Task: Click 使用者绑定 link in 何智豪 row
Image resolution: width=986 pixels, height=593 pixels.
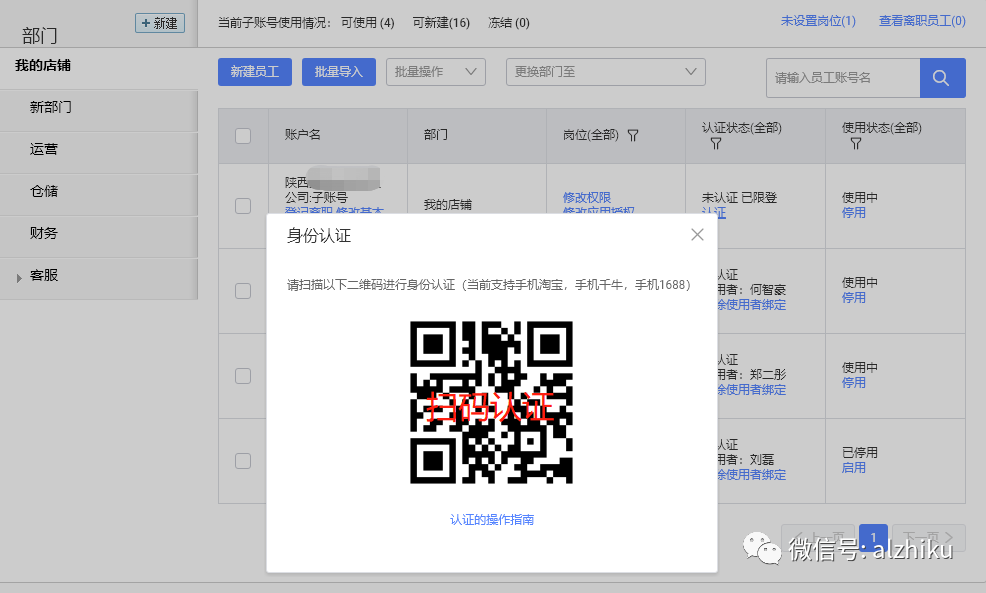Action: tap(752, 305)
